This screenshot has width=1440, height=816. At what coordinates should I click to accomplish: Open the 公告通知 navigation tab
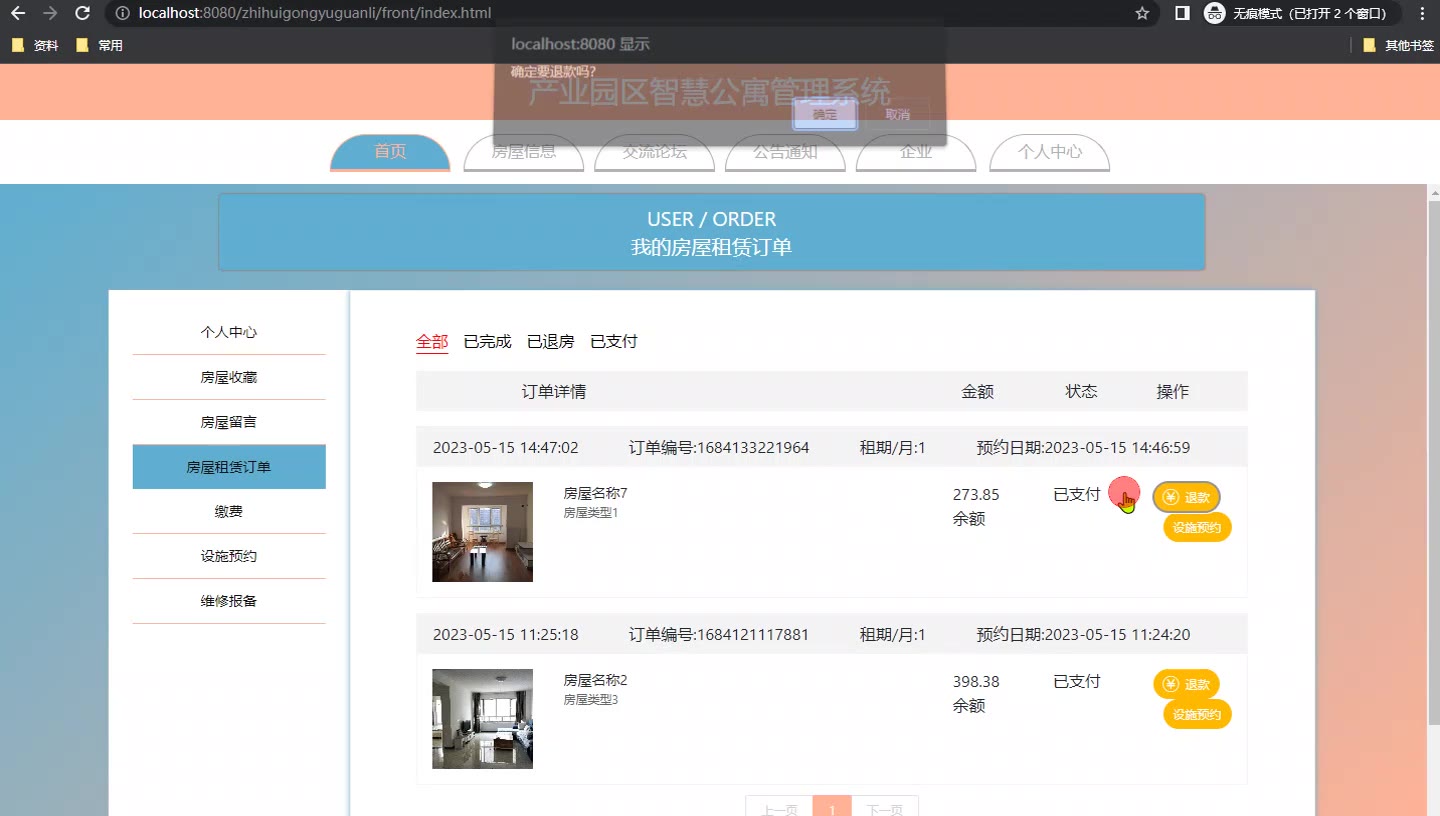[x=786, y=152]
